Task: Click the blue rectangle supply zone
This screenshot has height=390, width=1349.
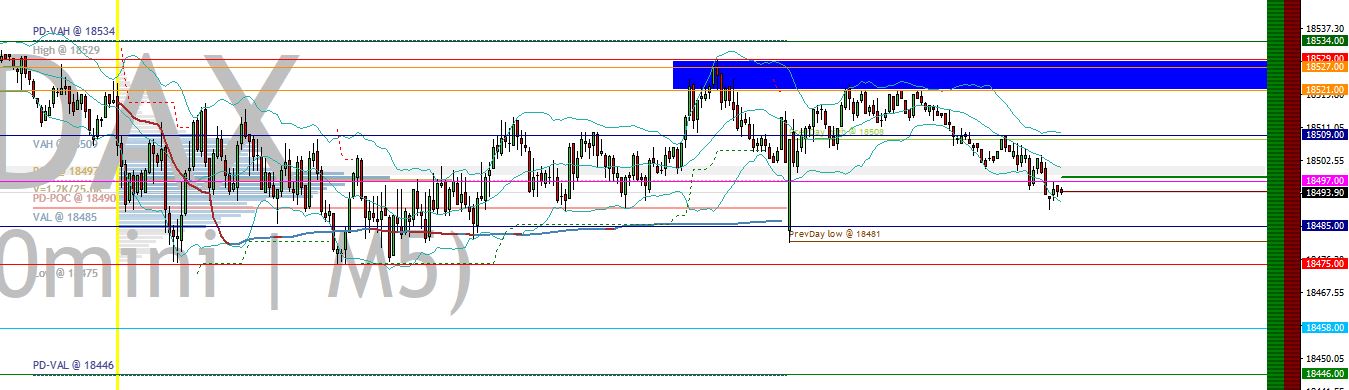Action: [969, 75]
